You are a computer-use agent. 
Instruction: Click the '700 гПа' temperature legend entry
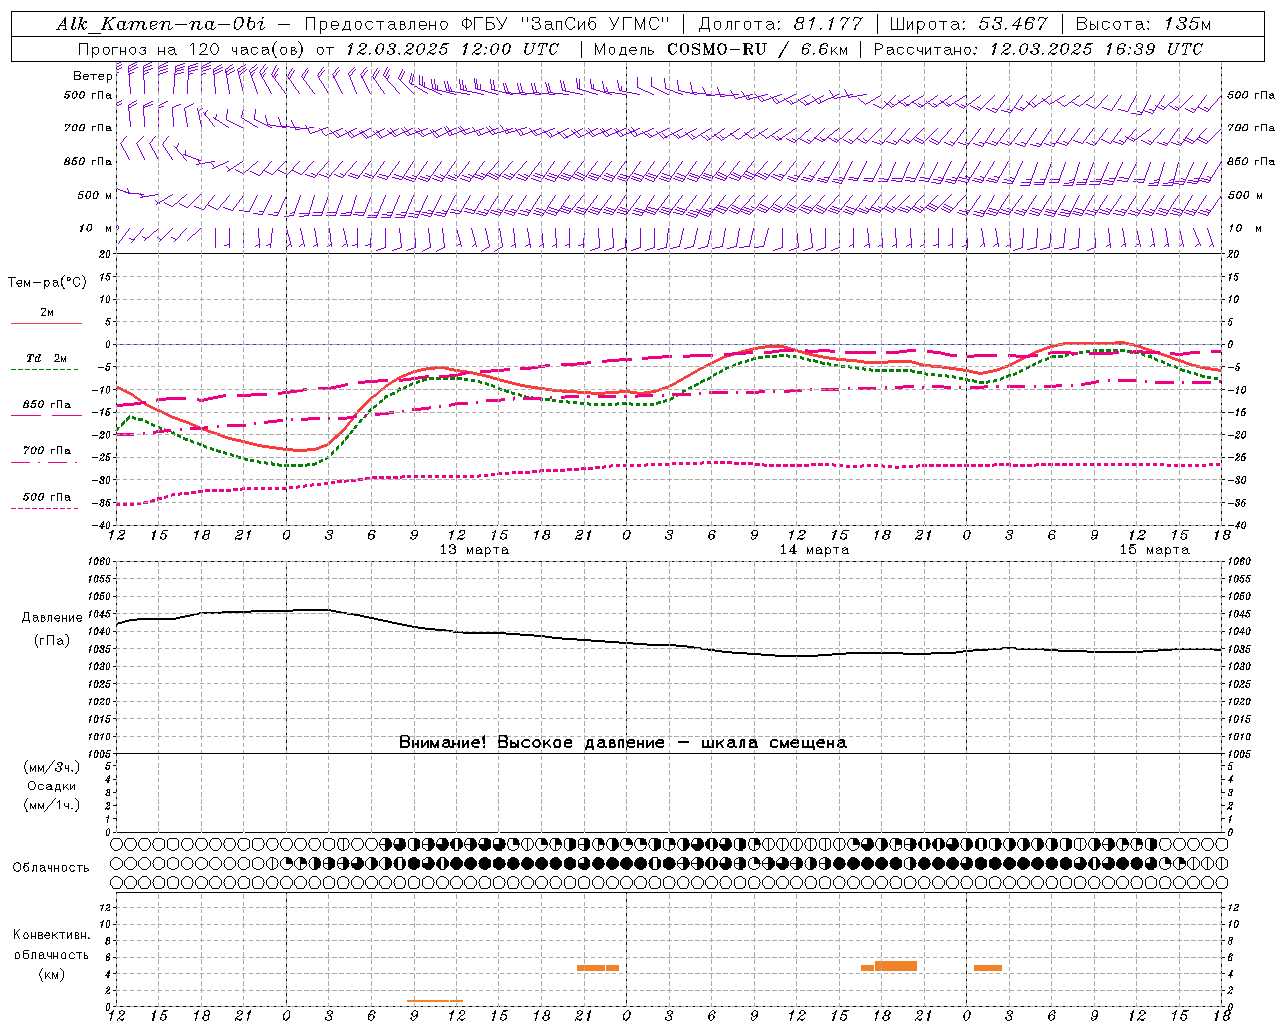(x=46, y=451)
